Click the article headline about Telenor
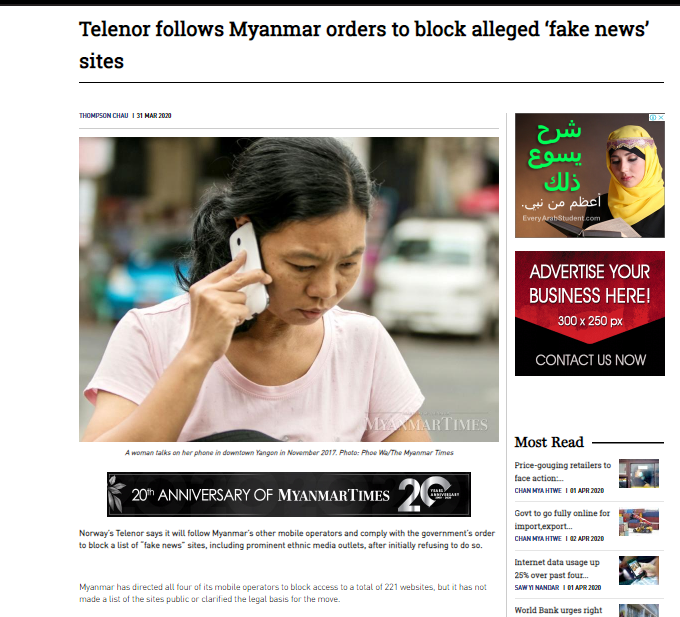 pos(364,45)
